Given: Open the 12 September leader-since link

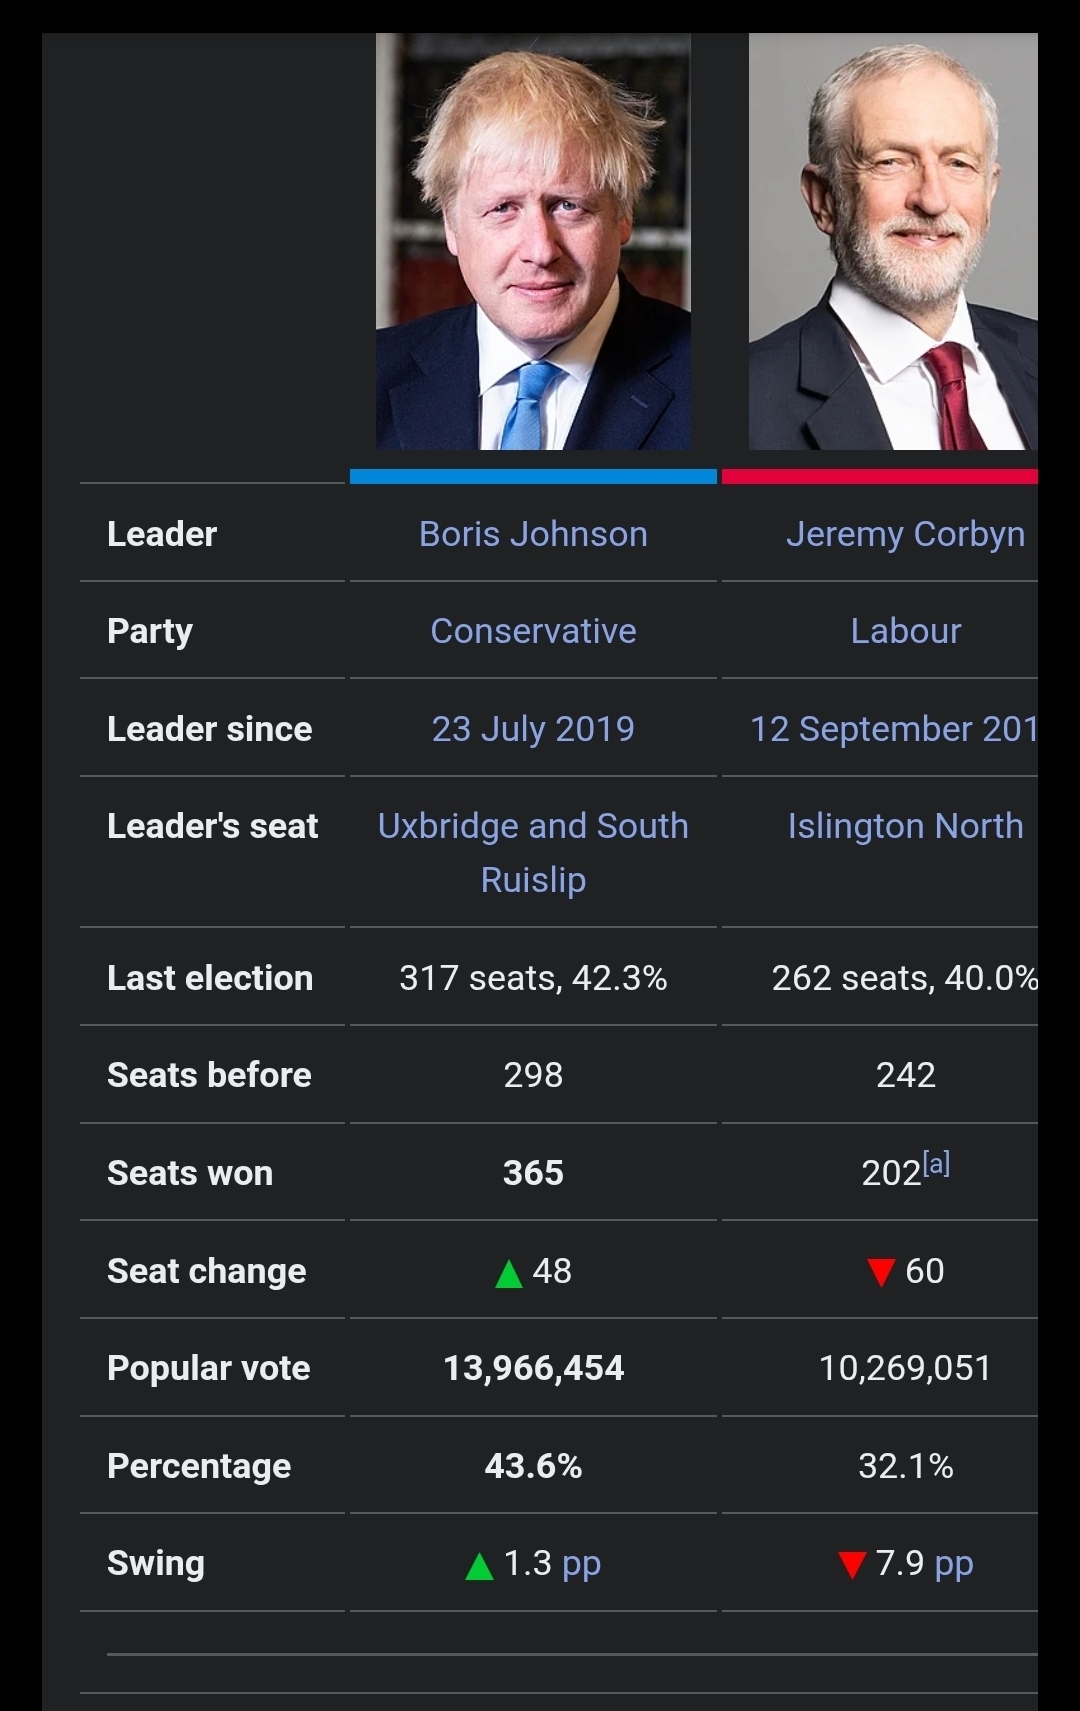Looking at the screenshot, I should click(x=894, y=729).
